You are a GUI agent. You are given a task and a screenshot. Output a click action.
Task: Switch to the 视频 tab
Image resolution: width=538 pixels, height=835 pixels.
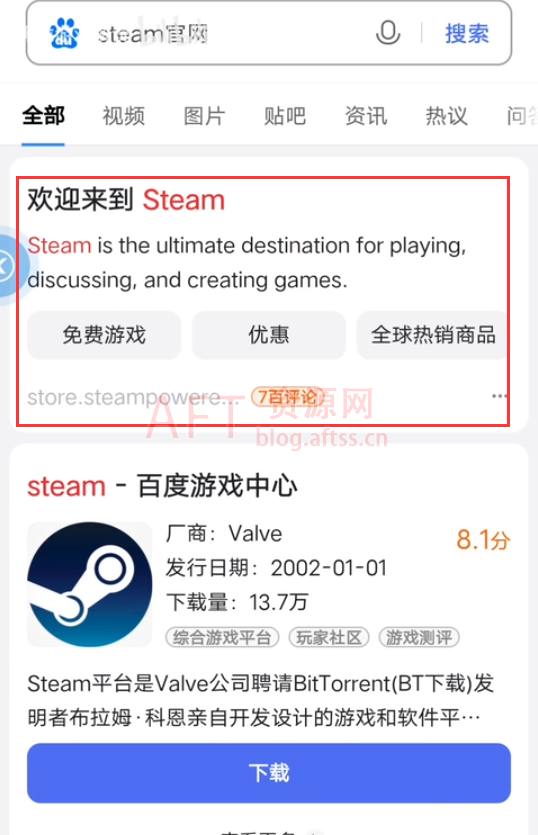click(124, 116)
